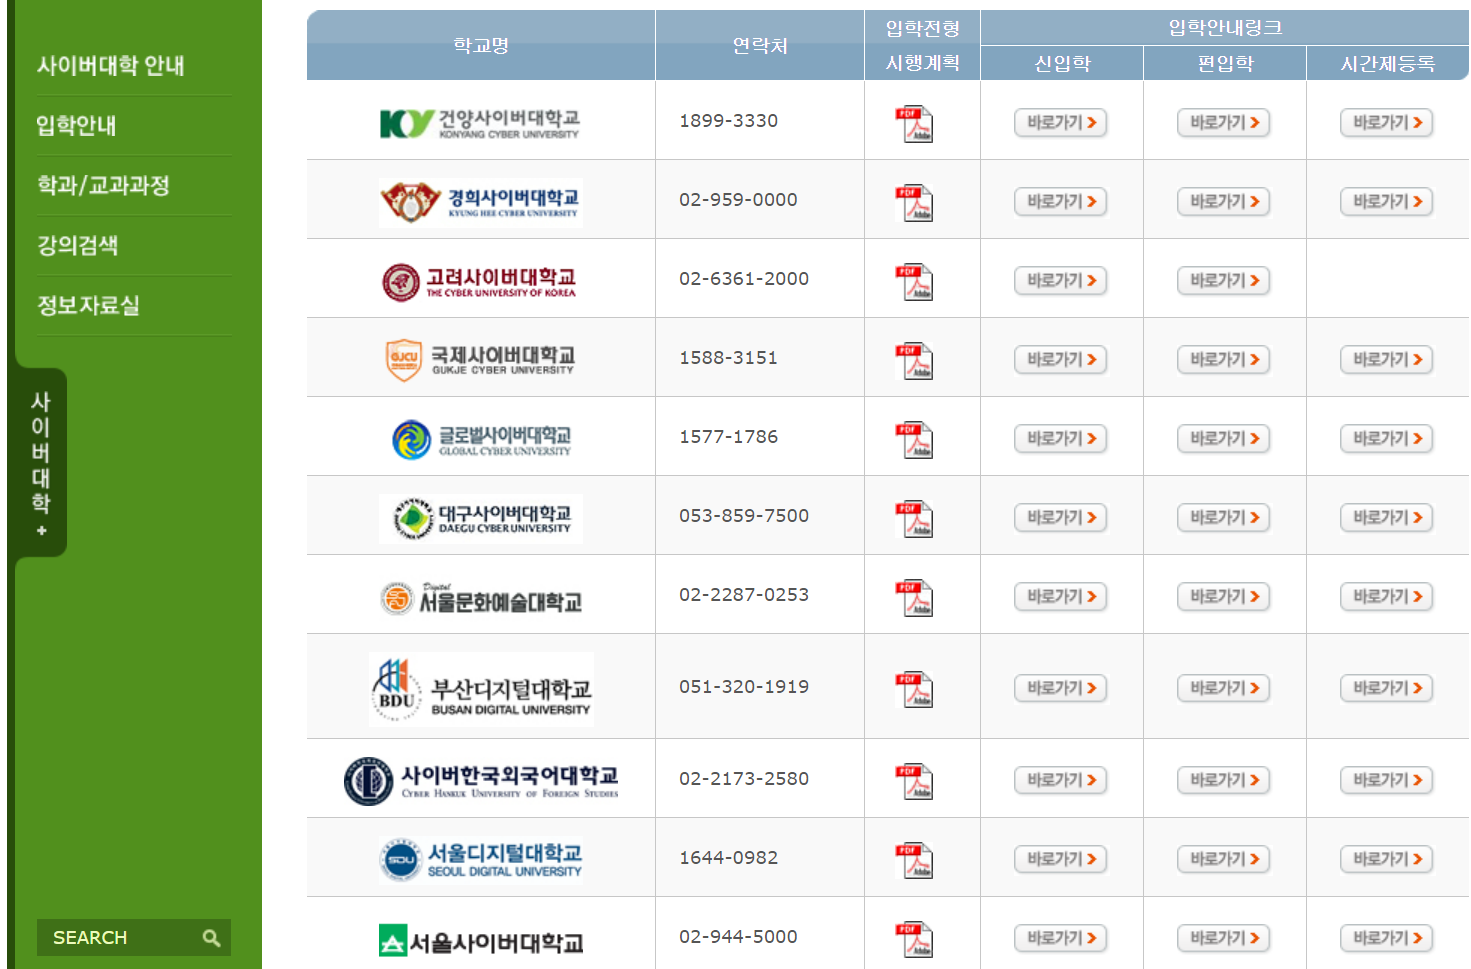Click 서울사이버대학교 logo

(x=481, y=941)
